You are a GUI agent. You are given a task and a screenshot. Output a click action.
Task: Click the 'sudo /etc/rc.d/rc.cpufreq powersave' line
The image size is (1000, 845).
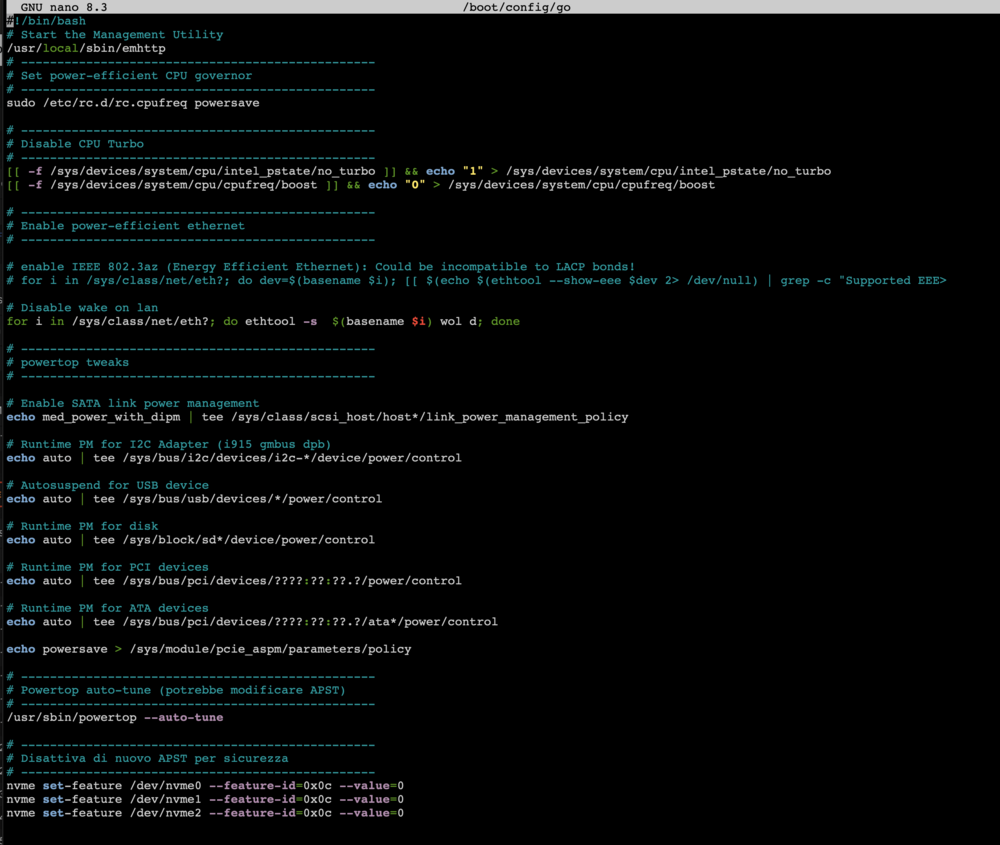[133, 103]
